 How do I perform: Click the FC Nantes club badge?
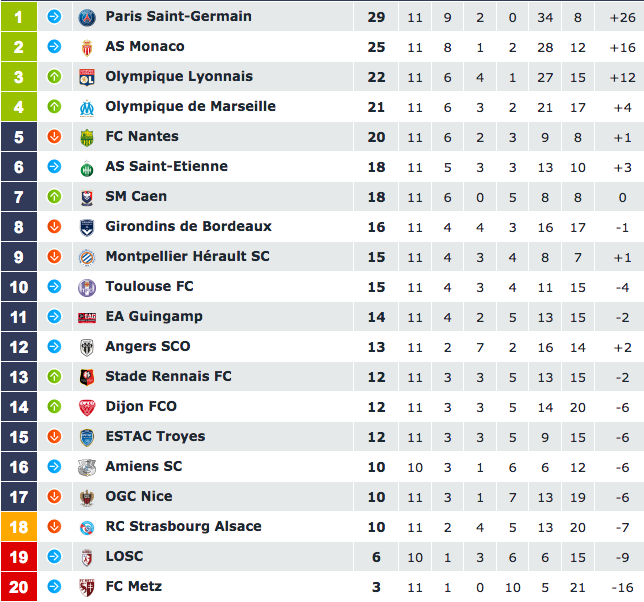coord(87,137)
